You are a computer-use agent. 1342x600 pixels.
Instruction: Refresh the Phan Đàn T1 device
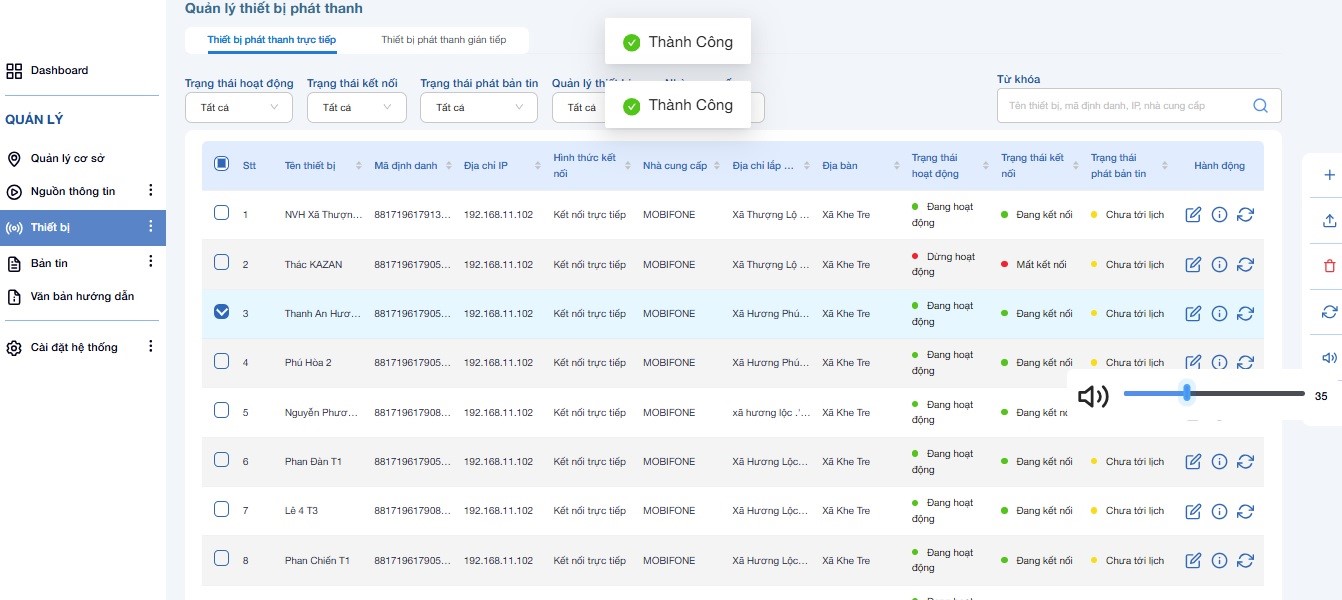(1245, 461)
